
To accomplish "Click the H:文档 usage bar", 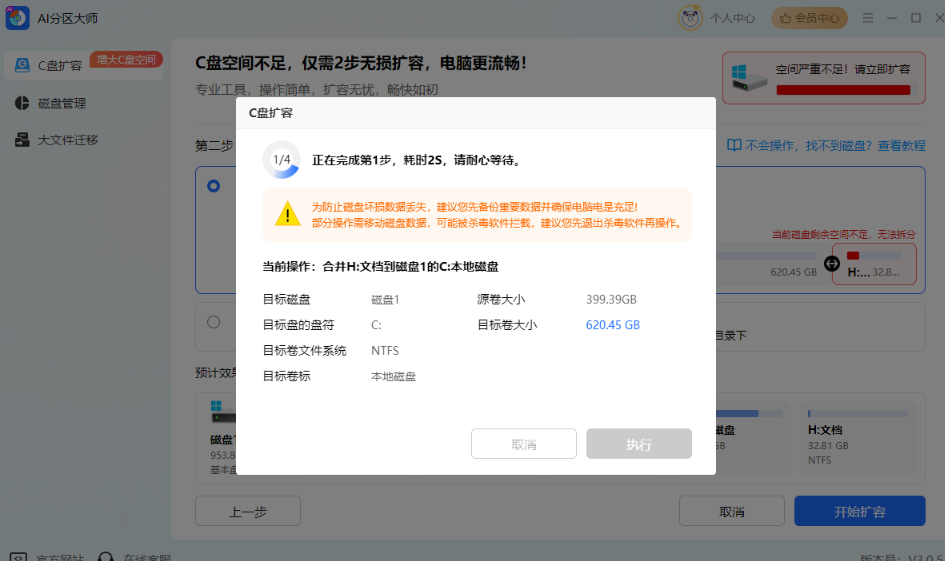I will (858, 413).
